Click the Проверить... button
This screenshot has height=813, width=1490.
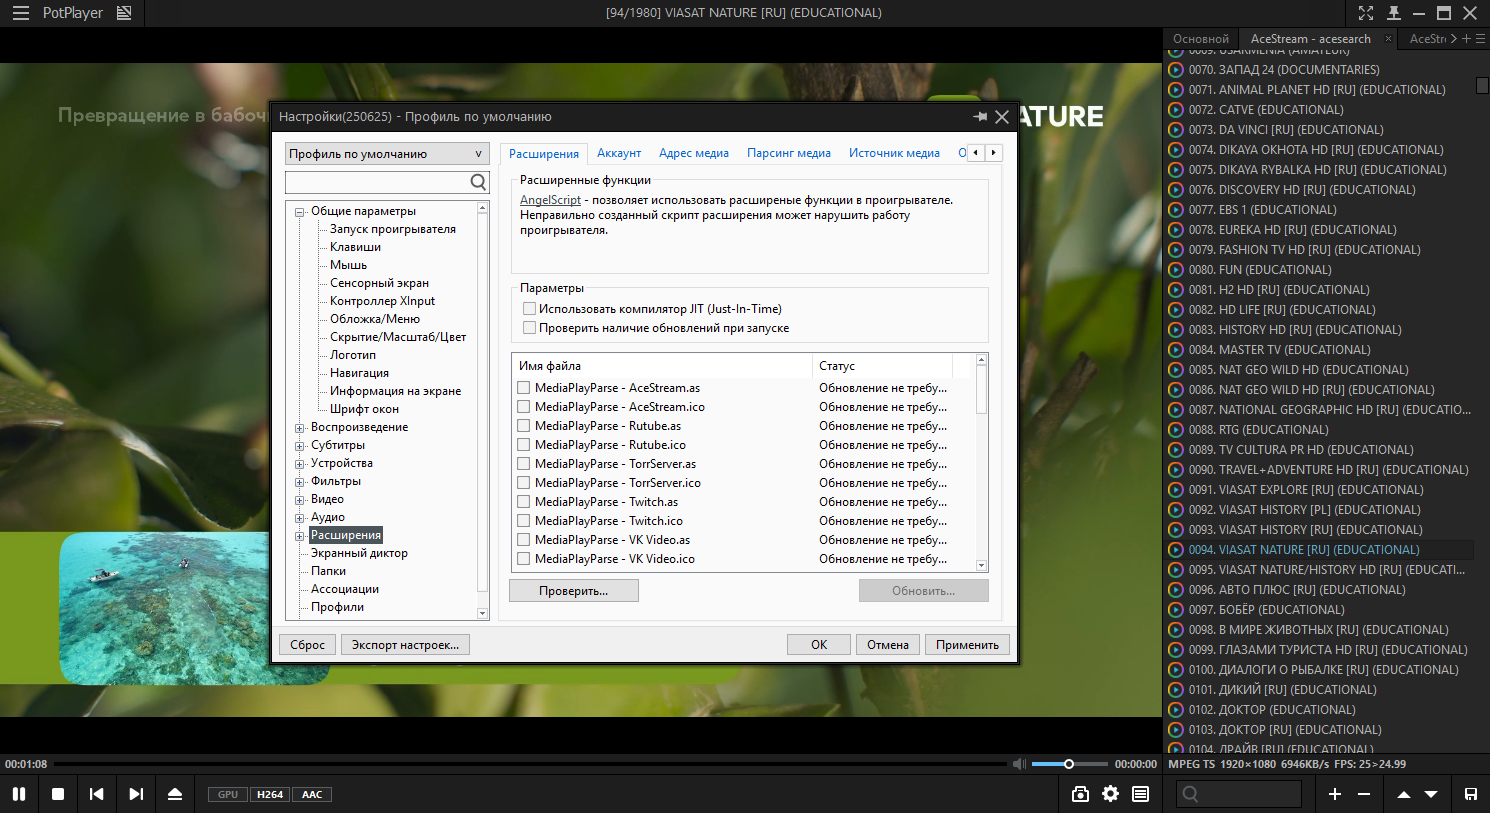pos(574,591)
